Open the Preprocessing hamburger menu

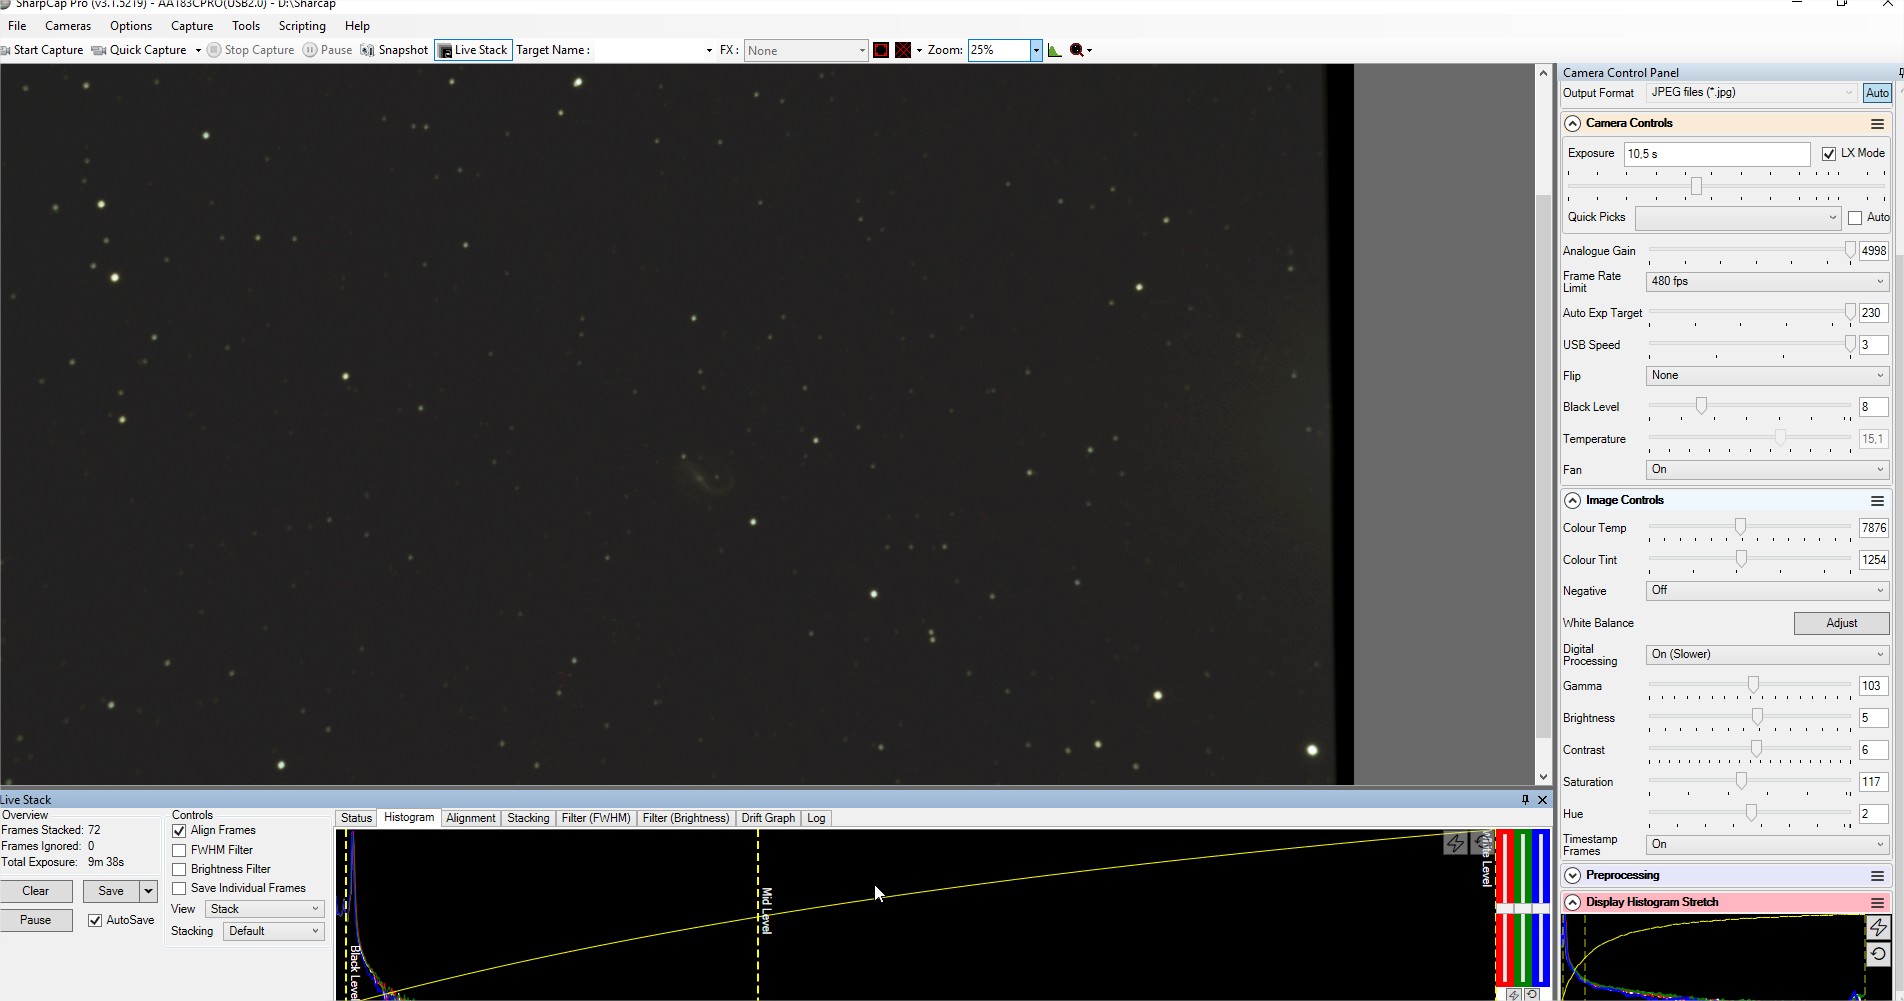point(1877,876)
